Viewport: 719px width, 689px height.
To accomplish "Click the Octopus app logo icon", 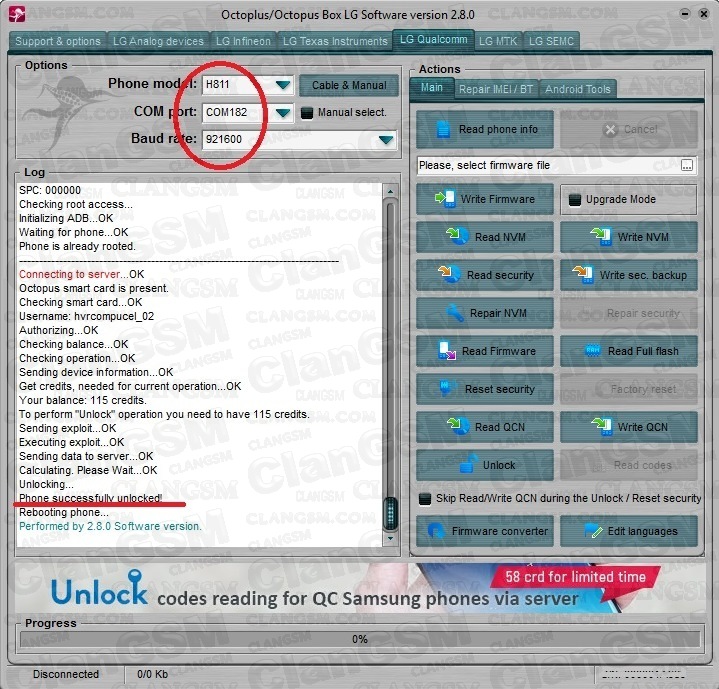I will point(17,14).
